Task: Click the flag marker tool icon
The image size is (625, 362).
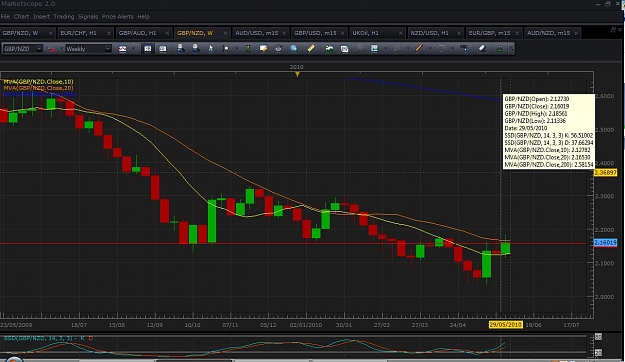Action: click(226, 49)
